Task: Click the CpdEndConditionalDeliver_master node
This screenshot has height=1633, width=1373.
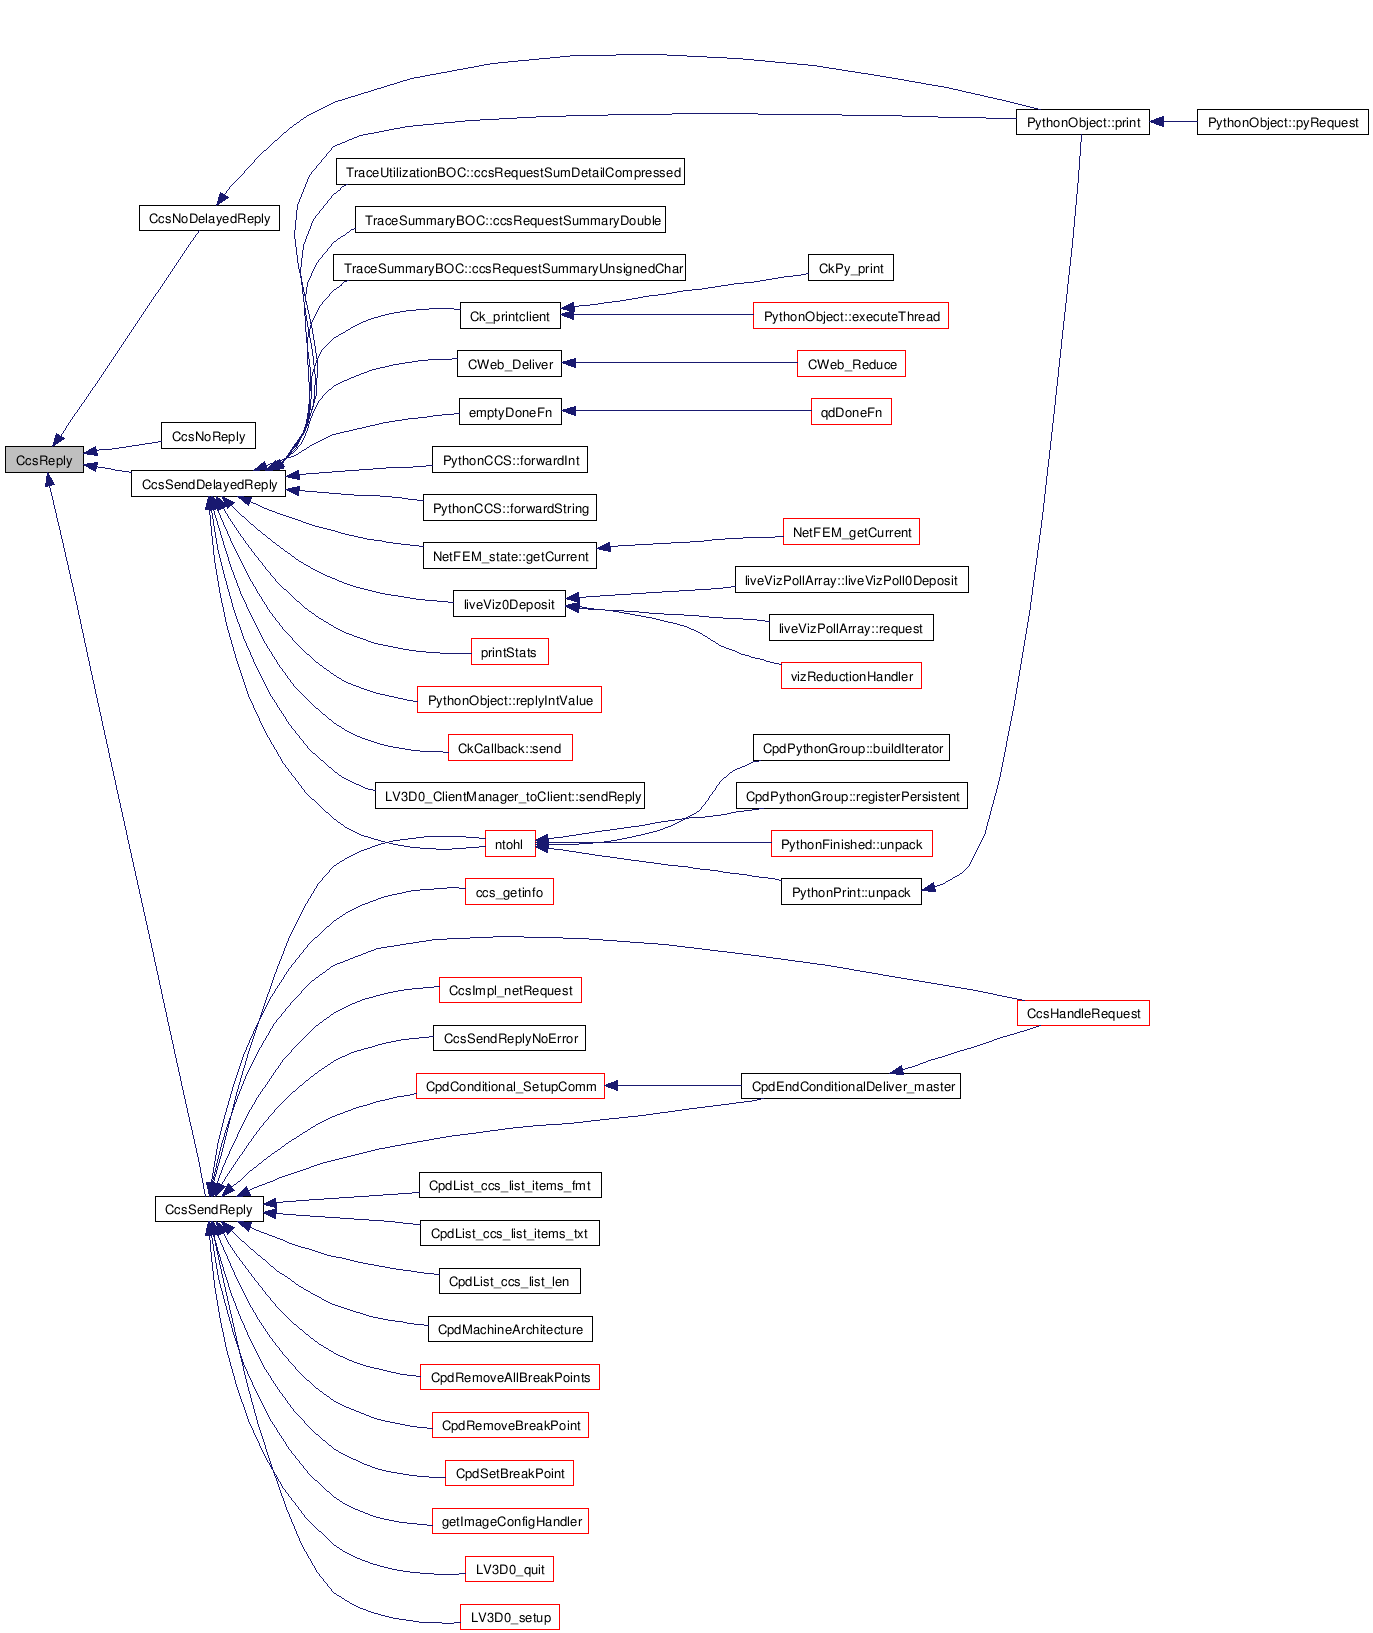Action: [852, 1087]
